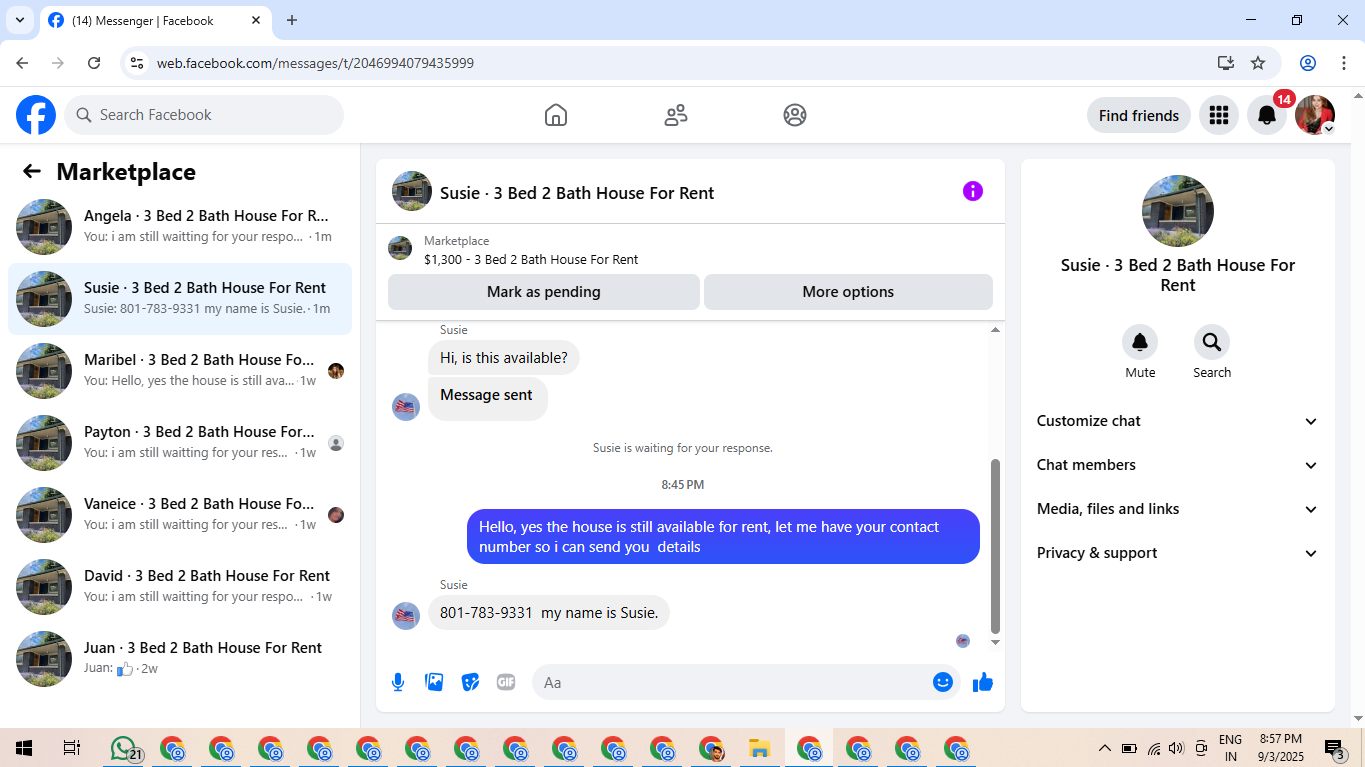Expand the Privacy & support section

tap(1178, 553)
